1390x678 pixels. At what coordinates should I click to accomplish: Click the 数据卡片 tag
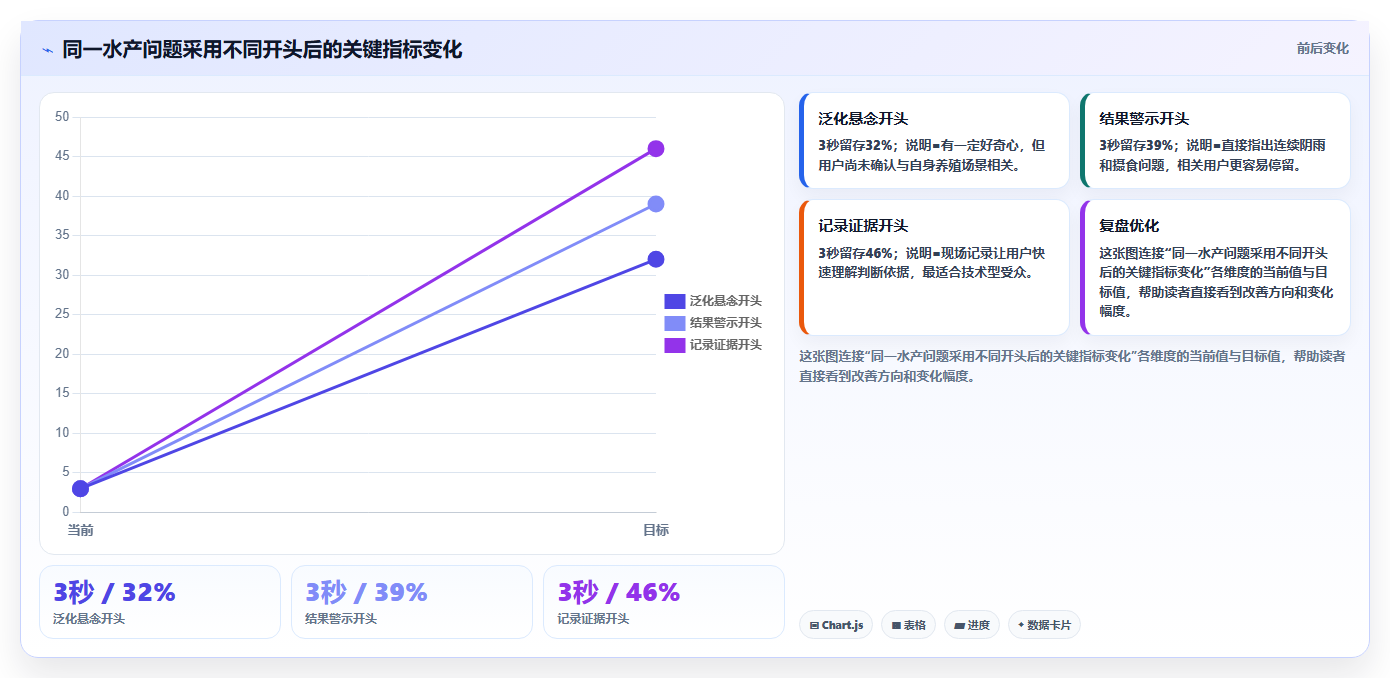tap(1044, 625)
